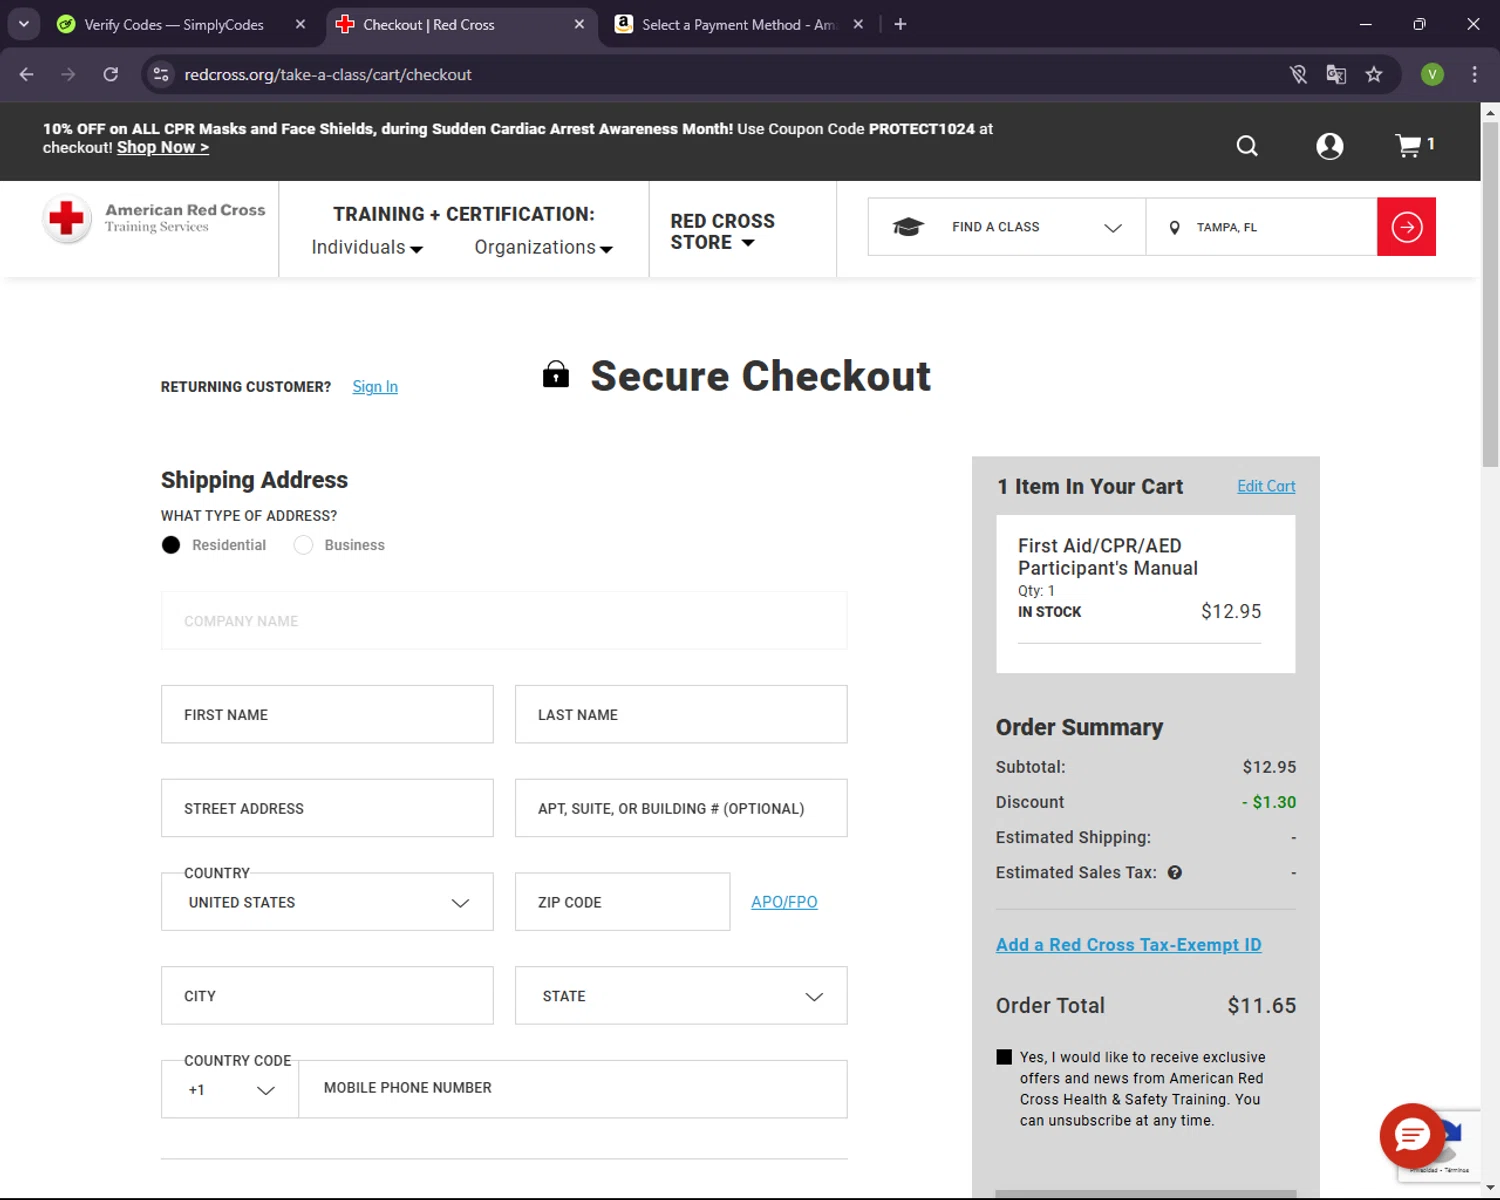This screenshot has width=1500, height=1200.
Task: Uncheck the exclusive offers newsletter checkbox
Action: point(1004,1057)
